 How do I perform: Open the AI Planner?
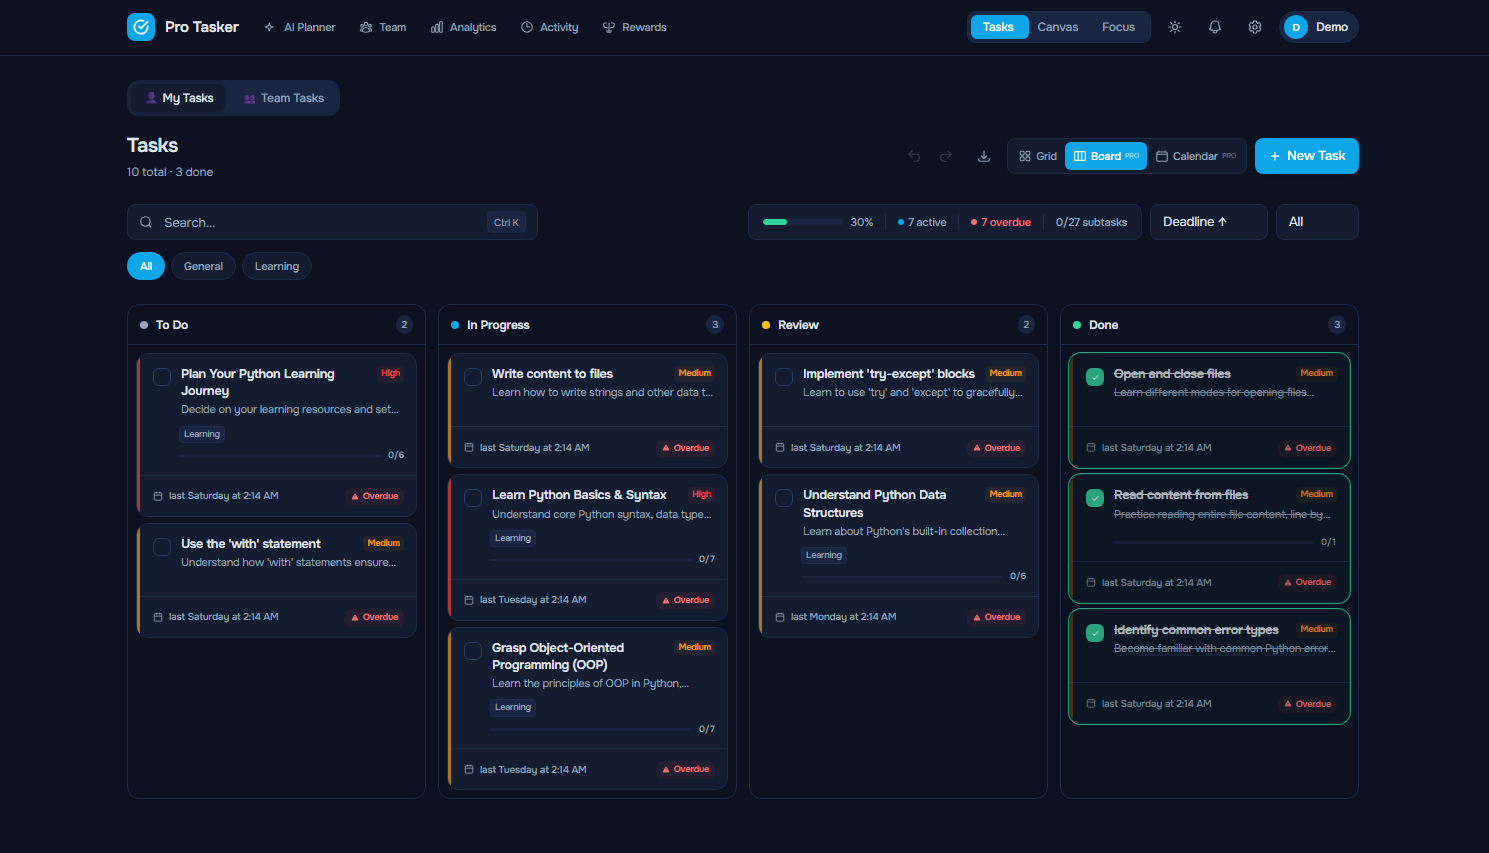(x=299, y=27)
